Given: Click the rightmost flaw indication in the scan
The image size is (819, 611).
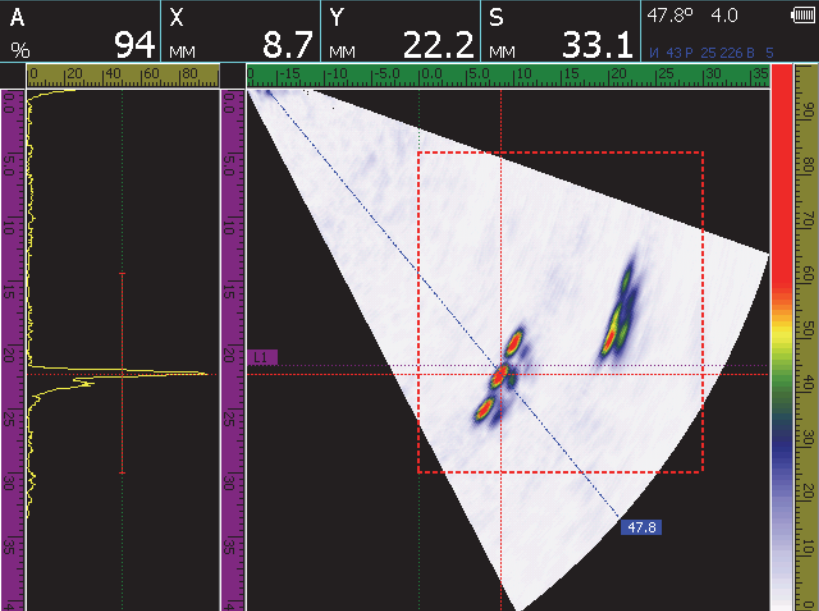Looking at the screenshot, I should pos(618,310).
